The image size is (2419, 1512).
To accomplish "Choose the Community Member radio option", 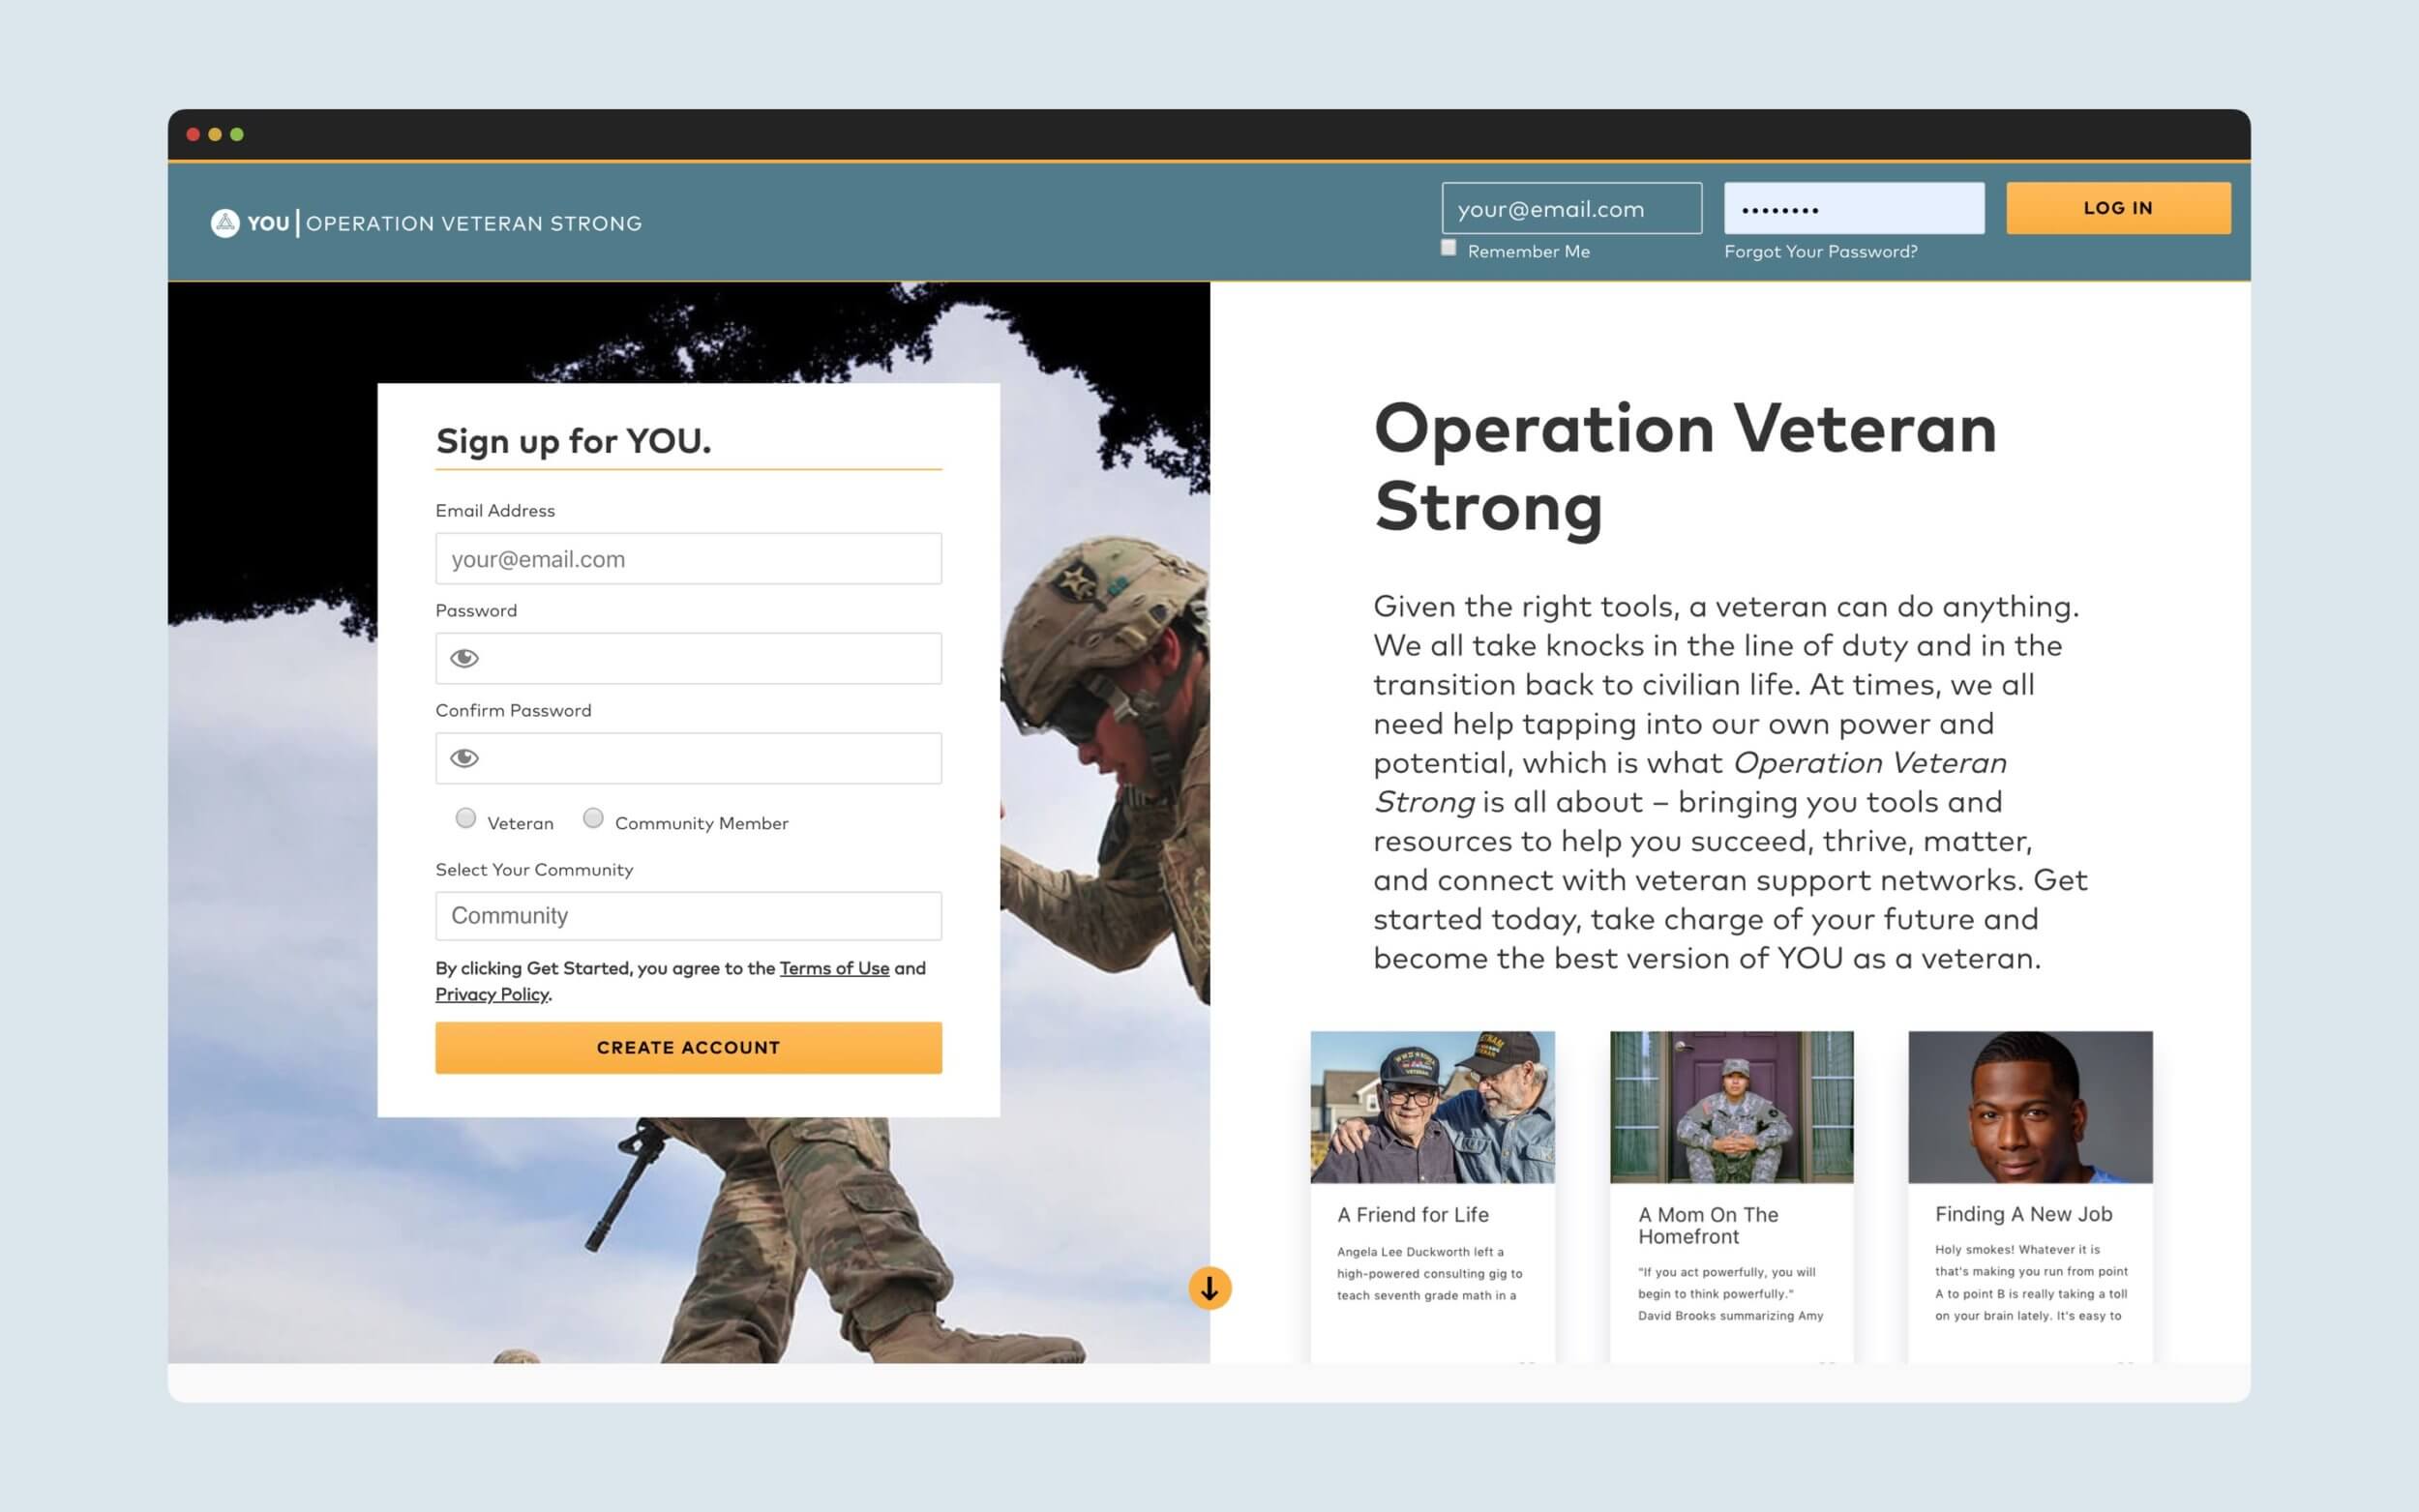I will pyautogui.click(x=593, y=818).
